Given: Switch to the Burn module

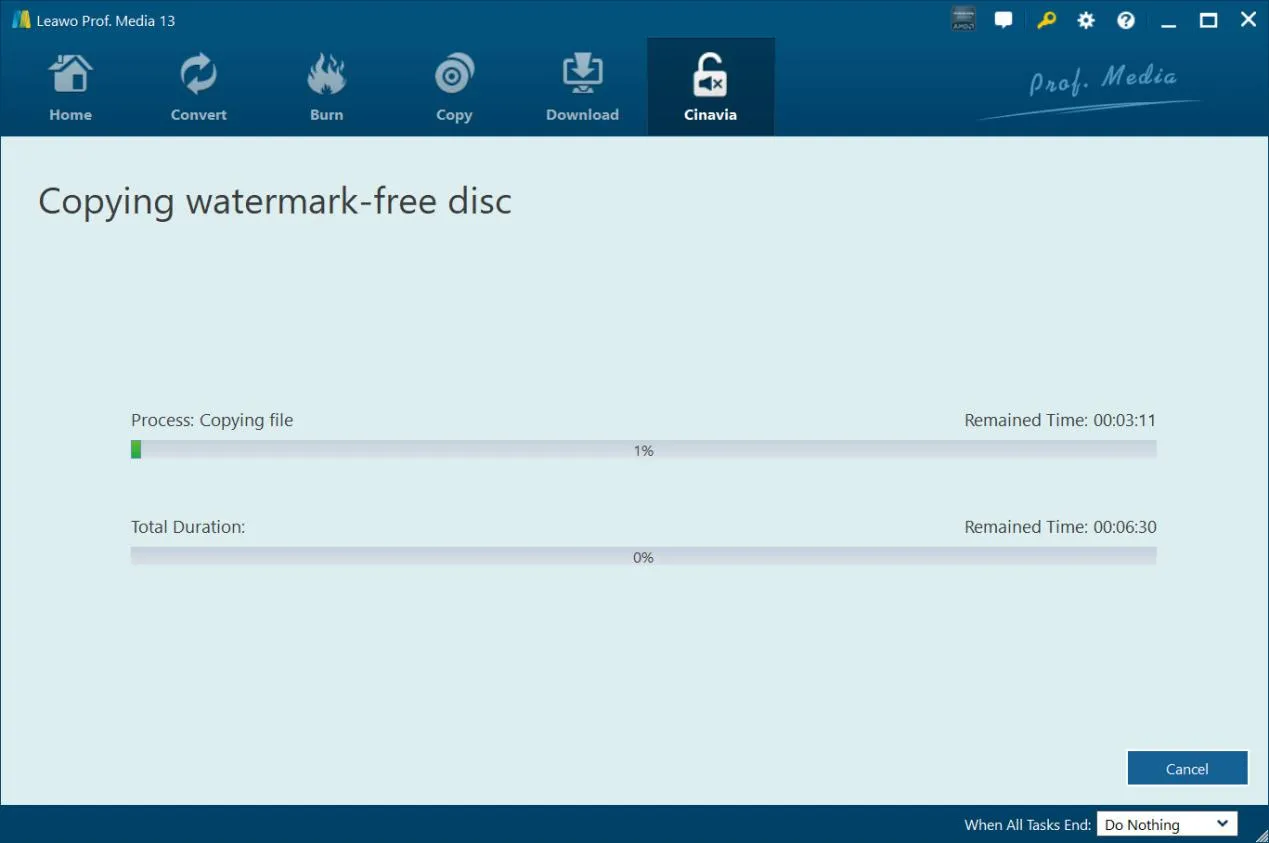Looking at the screenshot, I should pyautogui.click(x=326, y=88).
